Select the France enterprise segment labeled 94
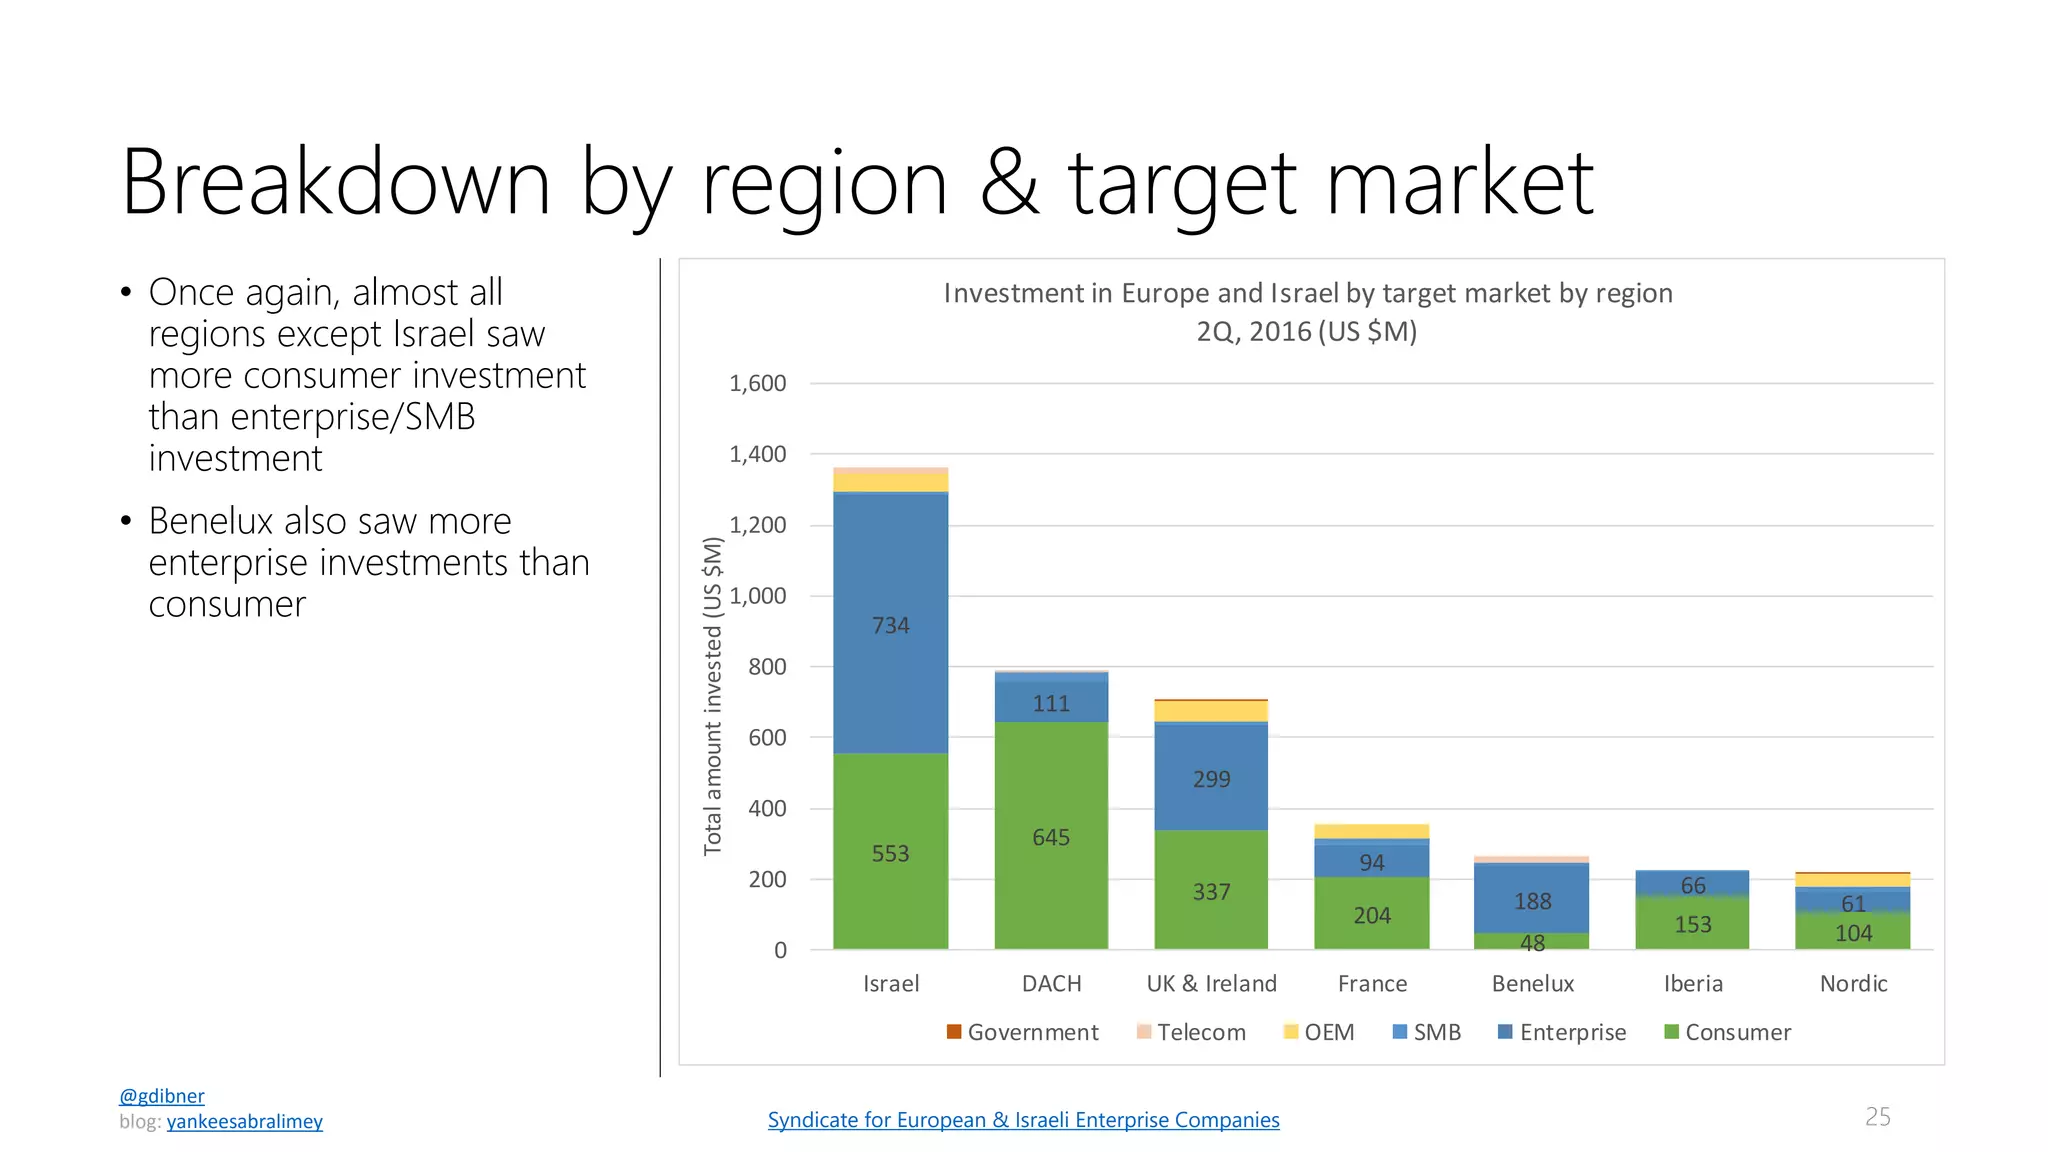 [x=1371, y=861]
